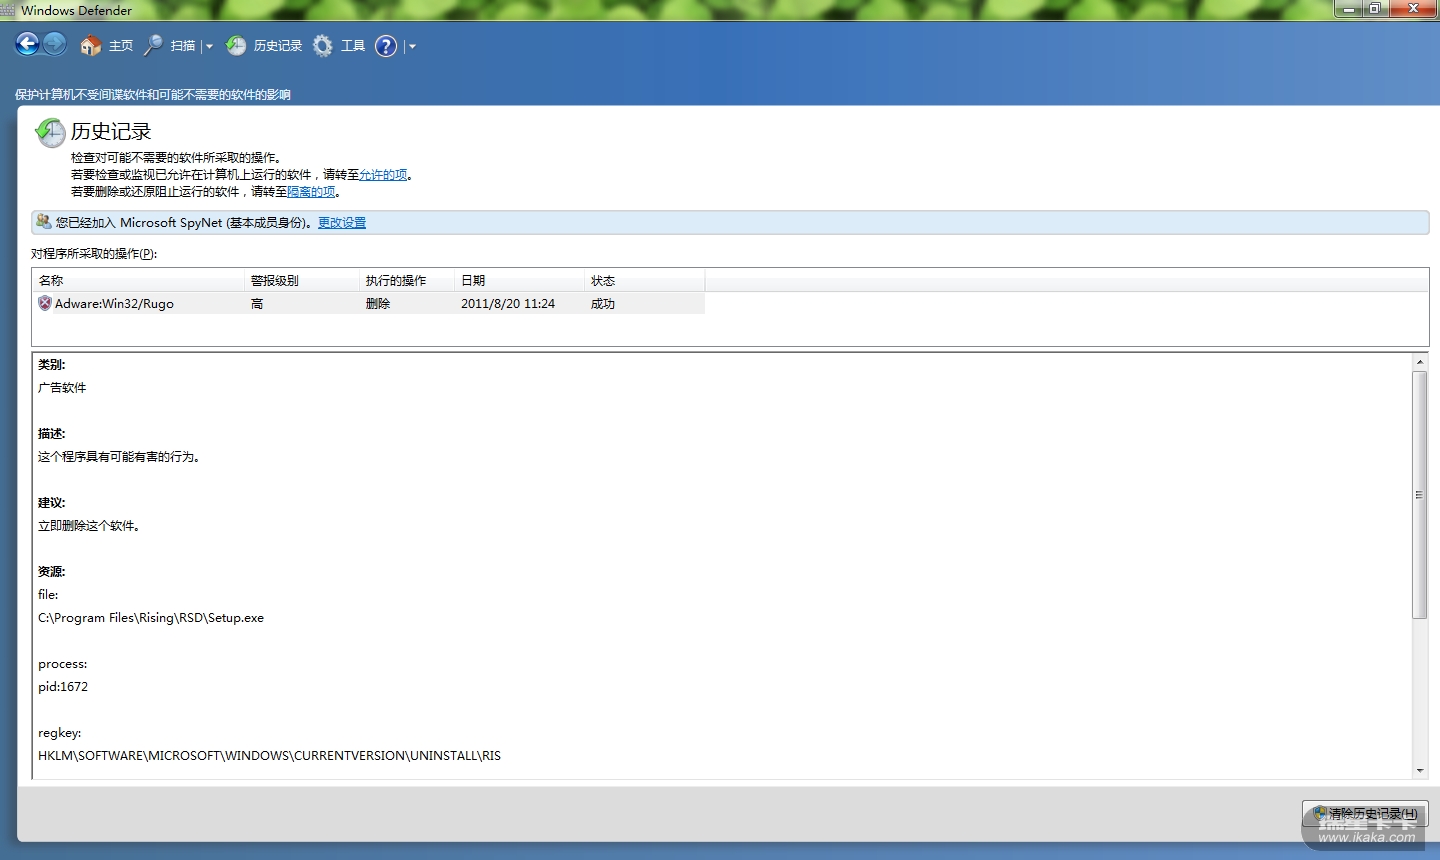Click the HKLM regkey path text
The image size is (1440, 860).
coord(269,756)
